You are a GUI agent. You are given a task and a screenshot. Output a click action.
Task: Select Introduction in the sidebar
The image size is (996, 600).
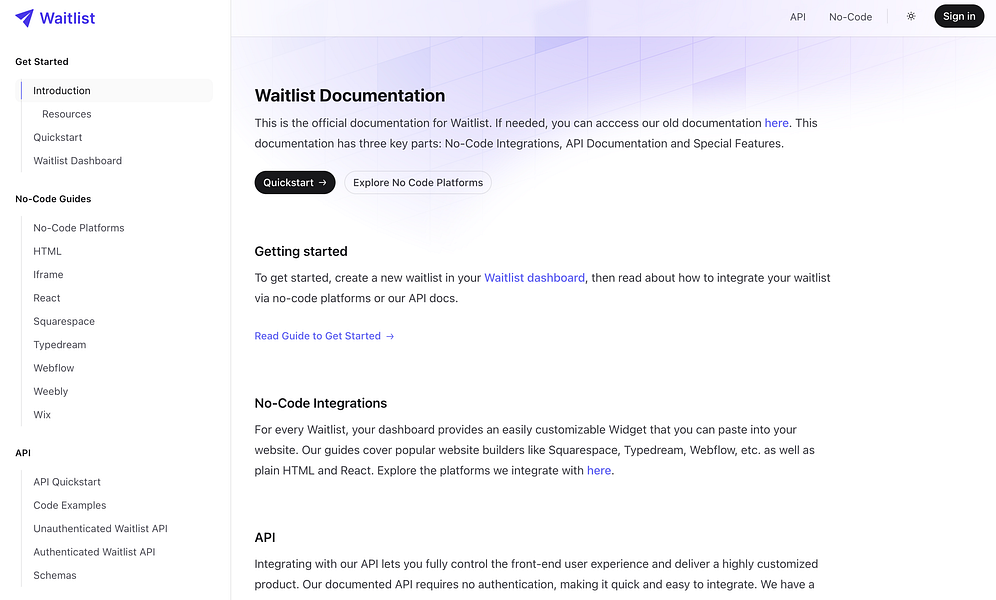(61, 90)
